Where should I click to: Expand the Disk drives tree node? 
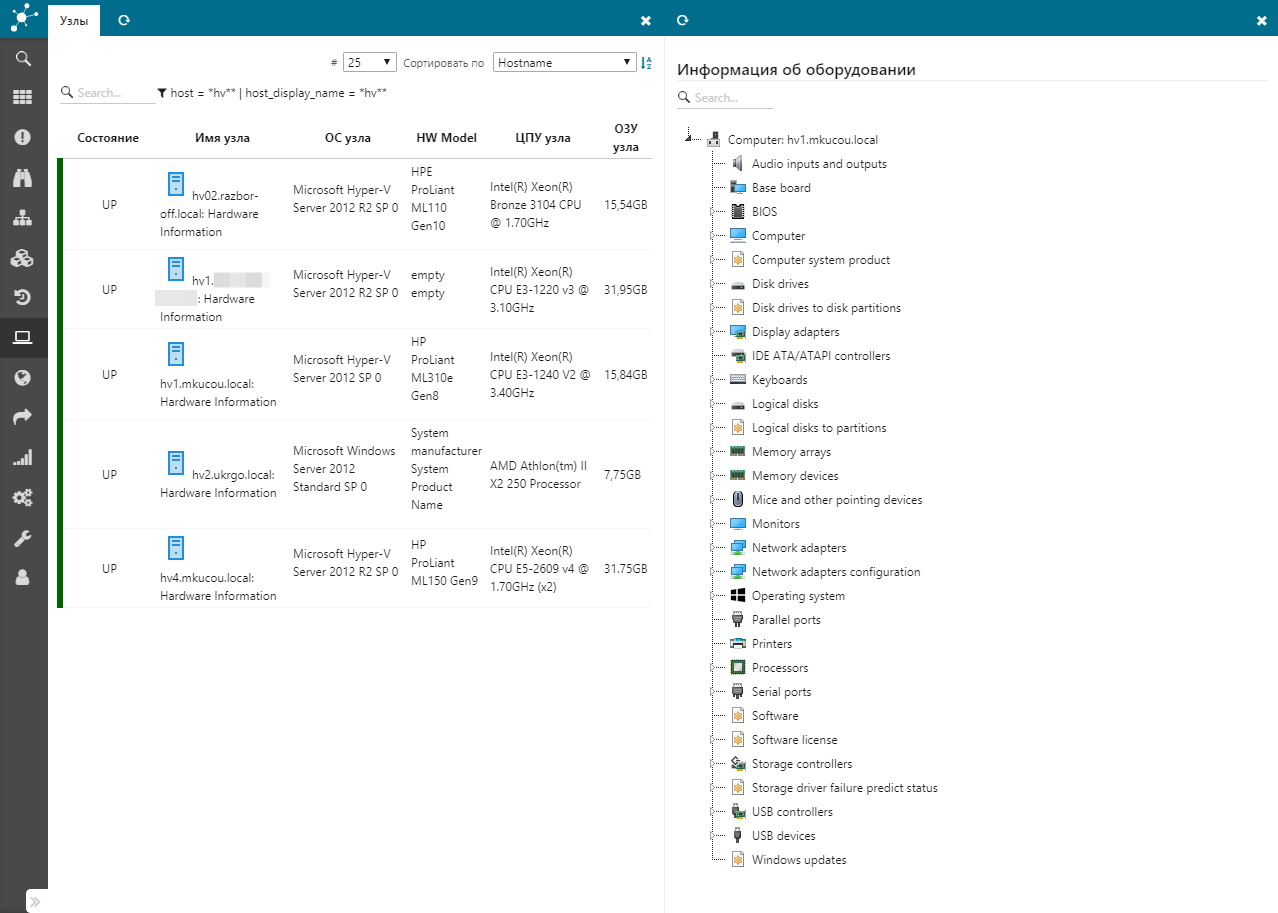[712, 284]
